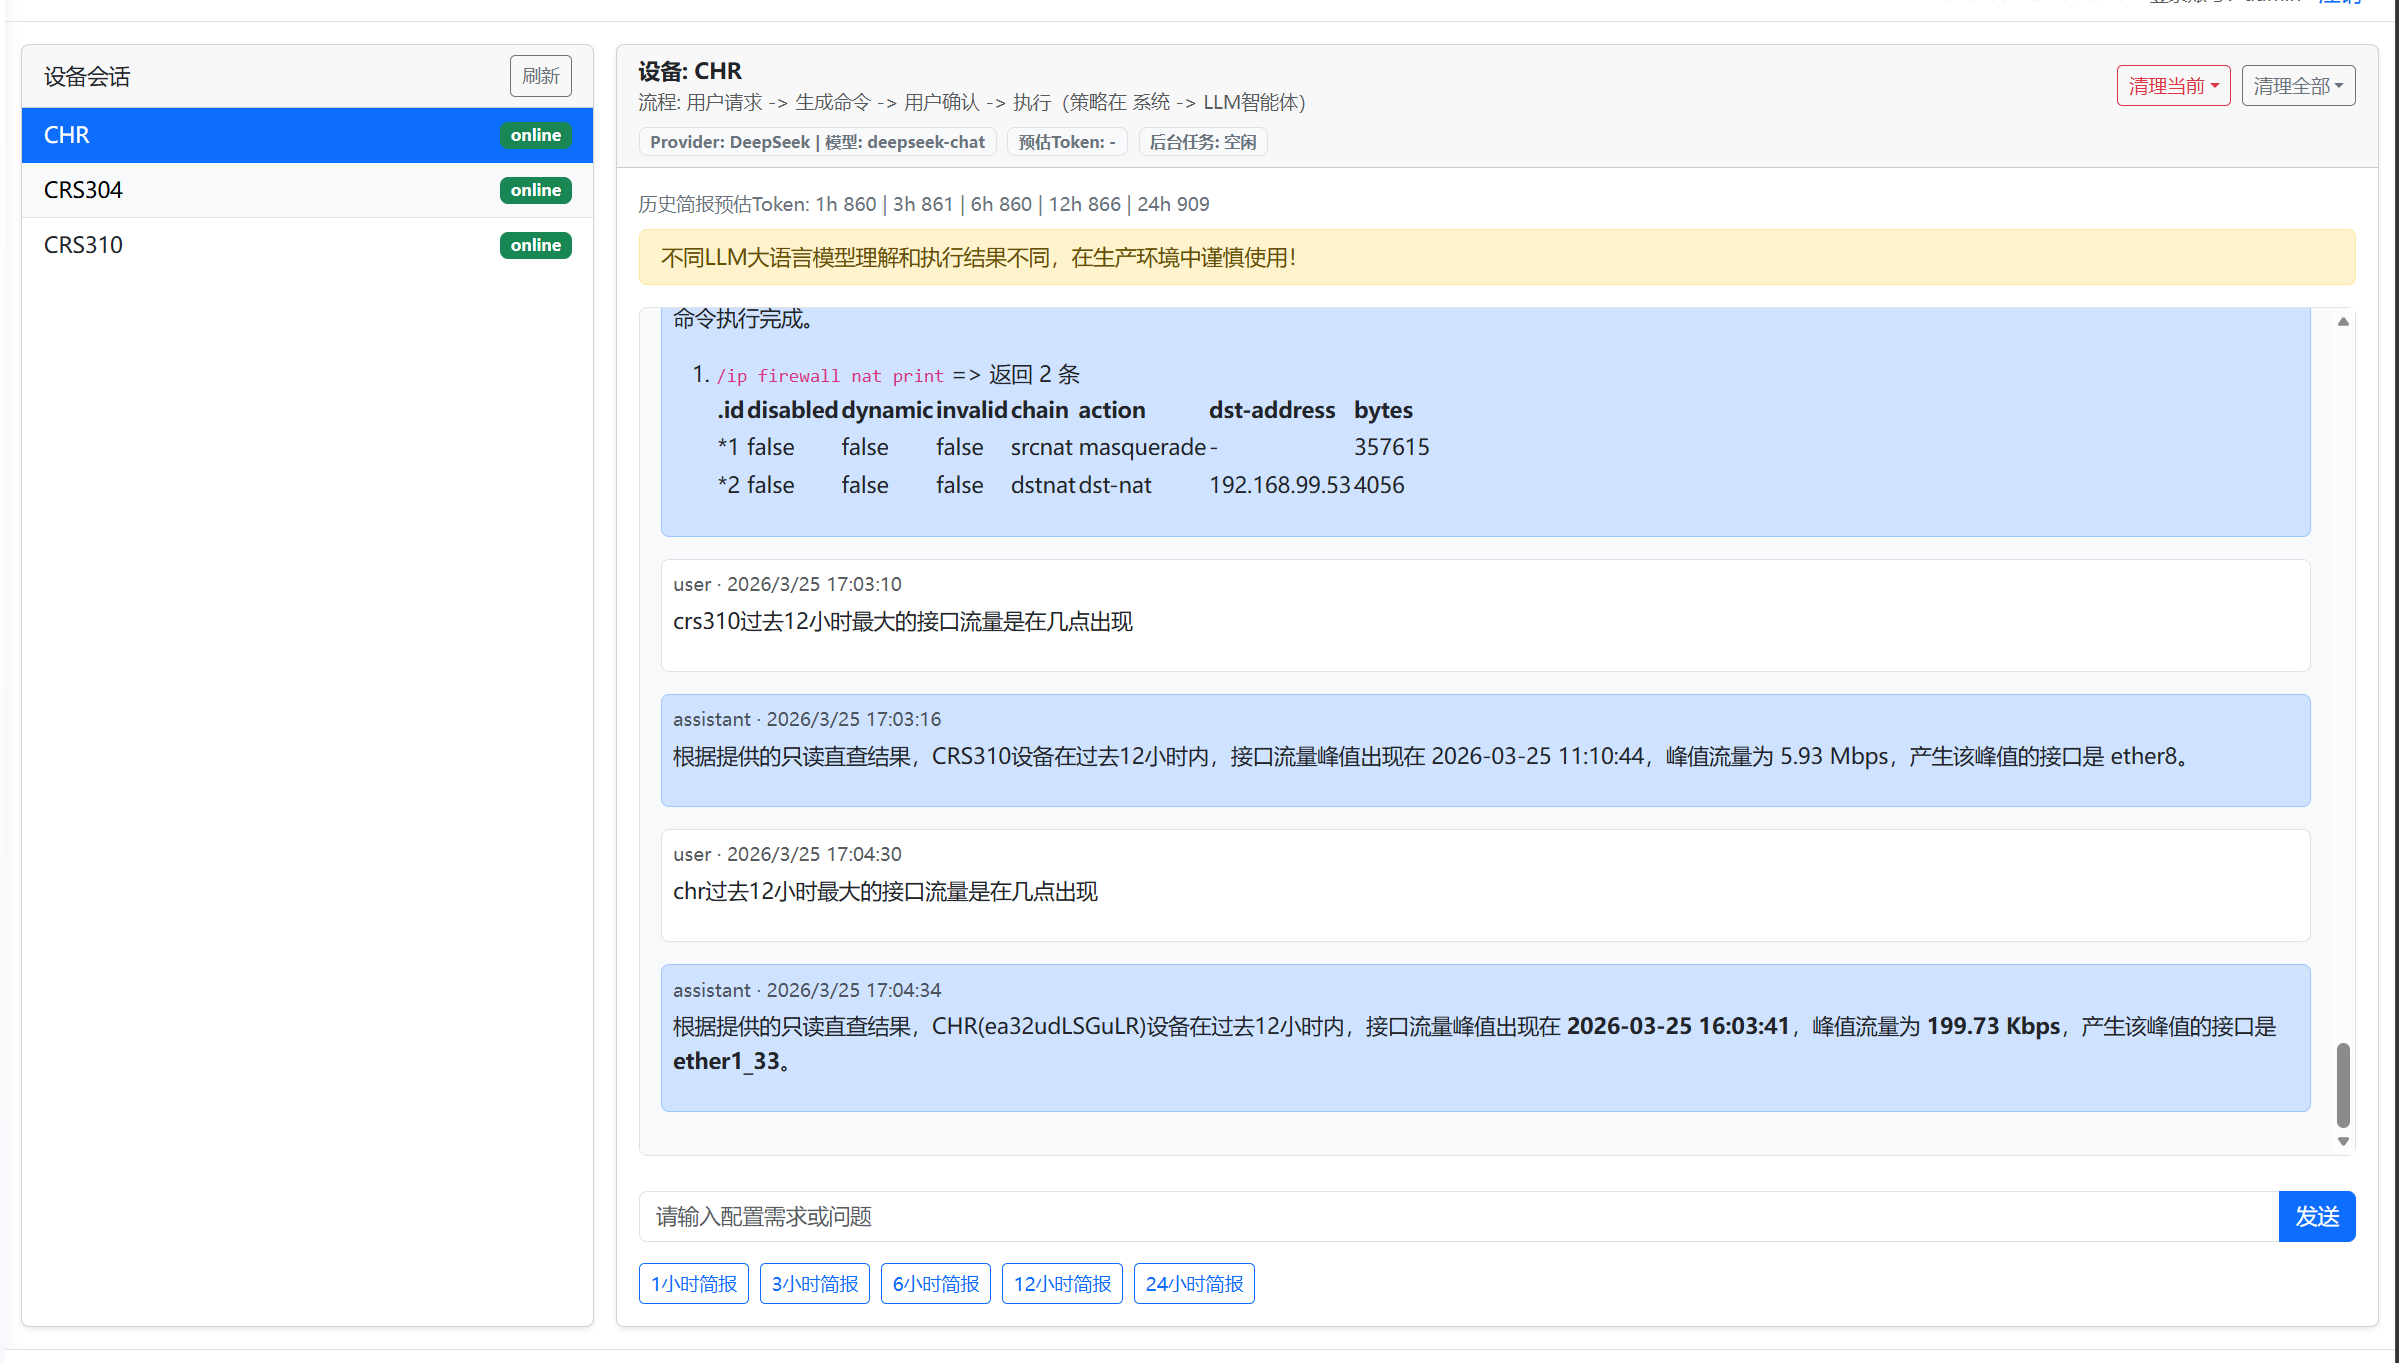This screenshot has width=2399, height=1363.
Task: Request the 1小时简报 report
Action: tap(693, 1283)
